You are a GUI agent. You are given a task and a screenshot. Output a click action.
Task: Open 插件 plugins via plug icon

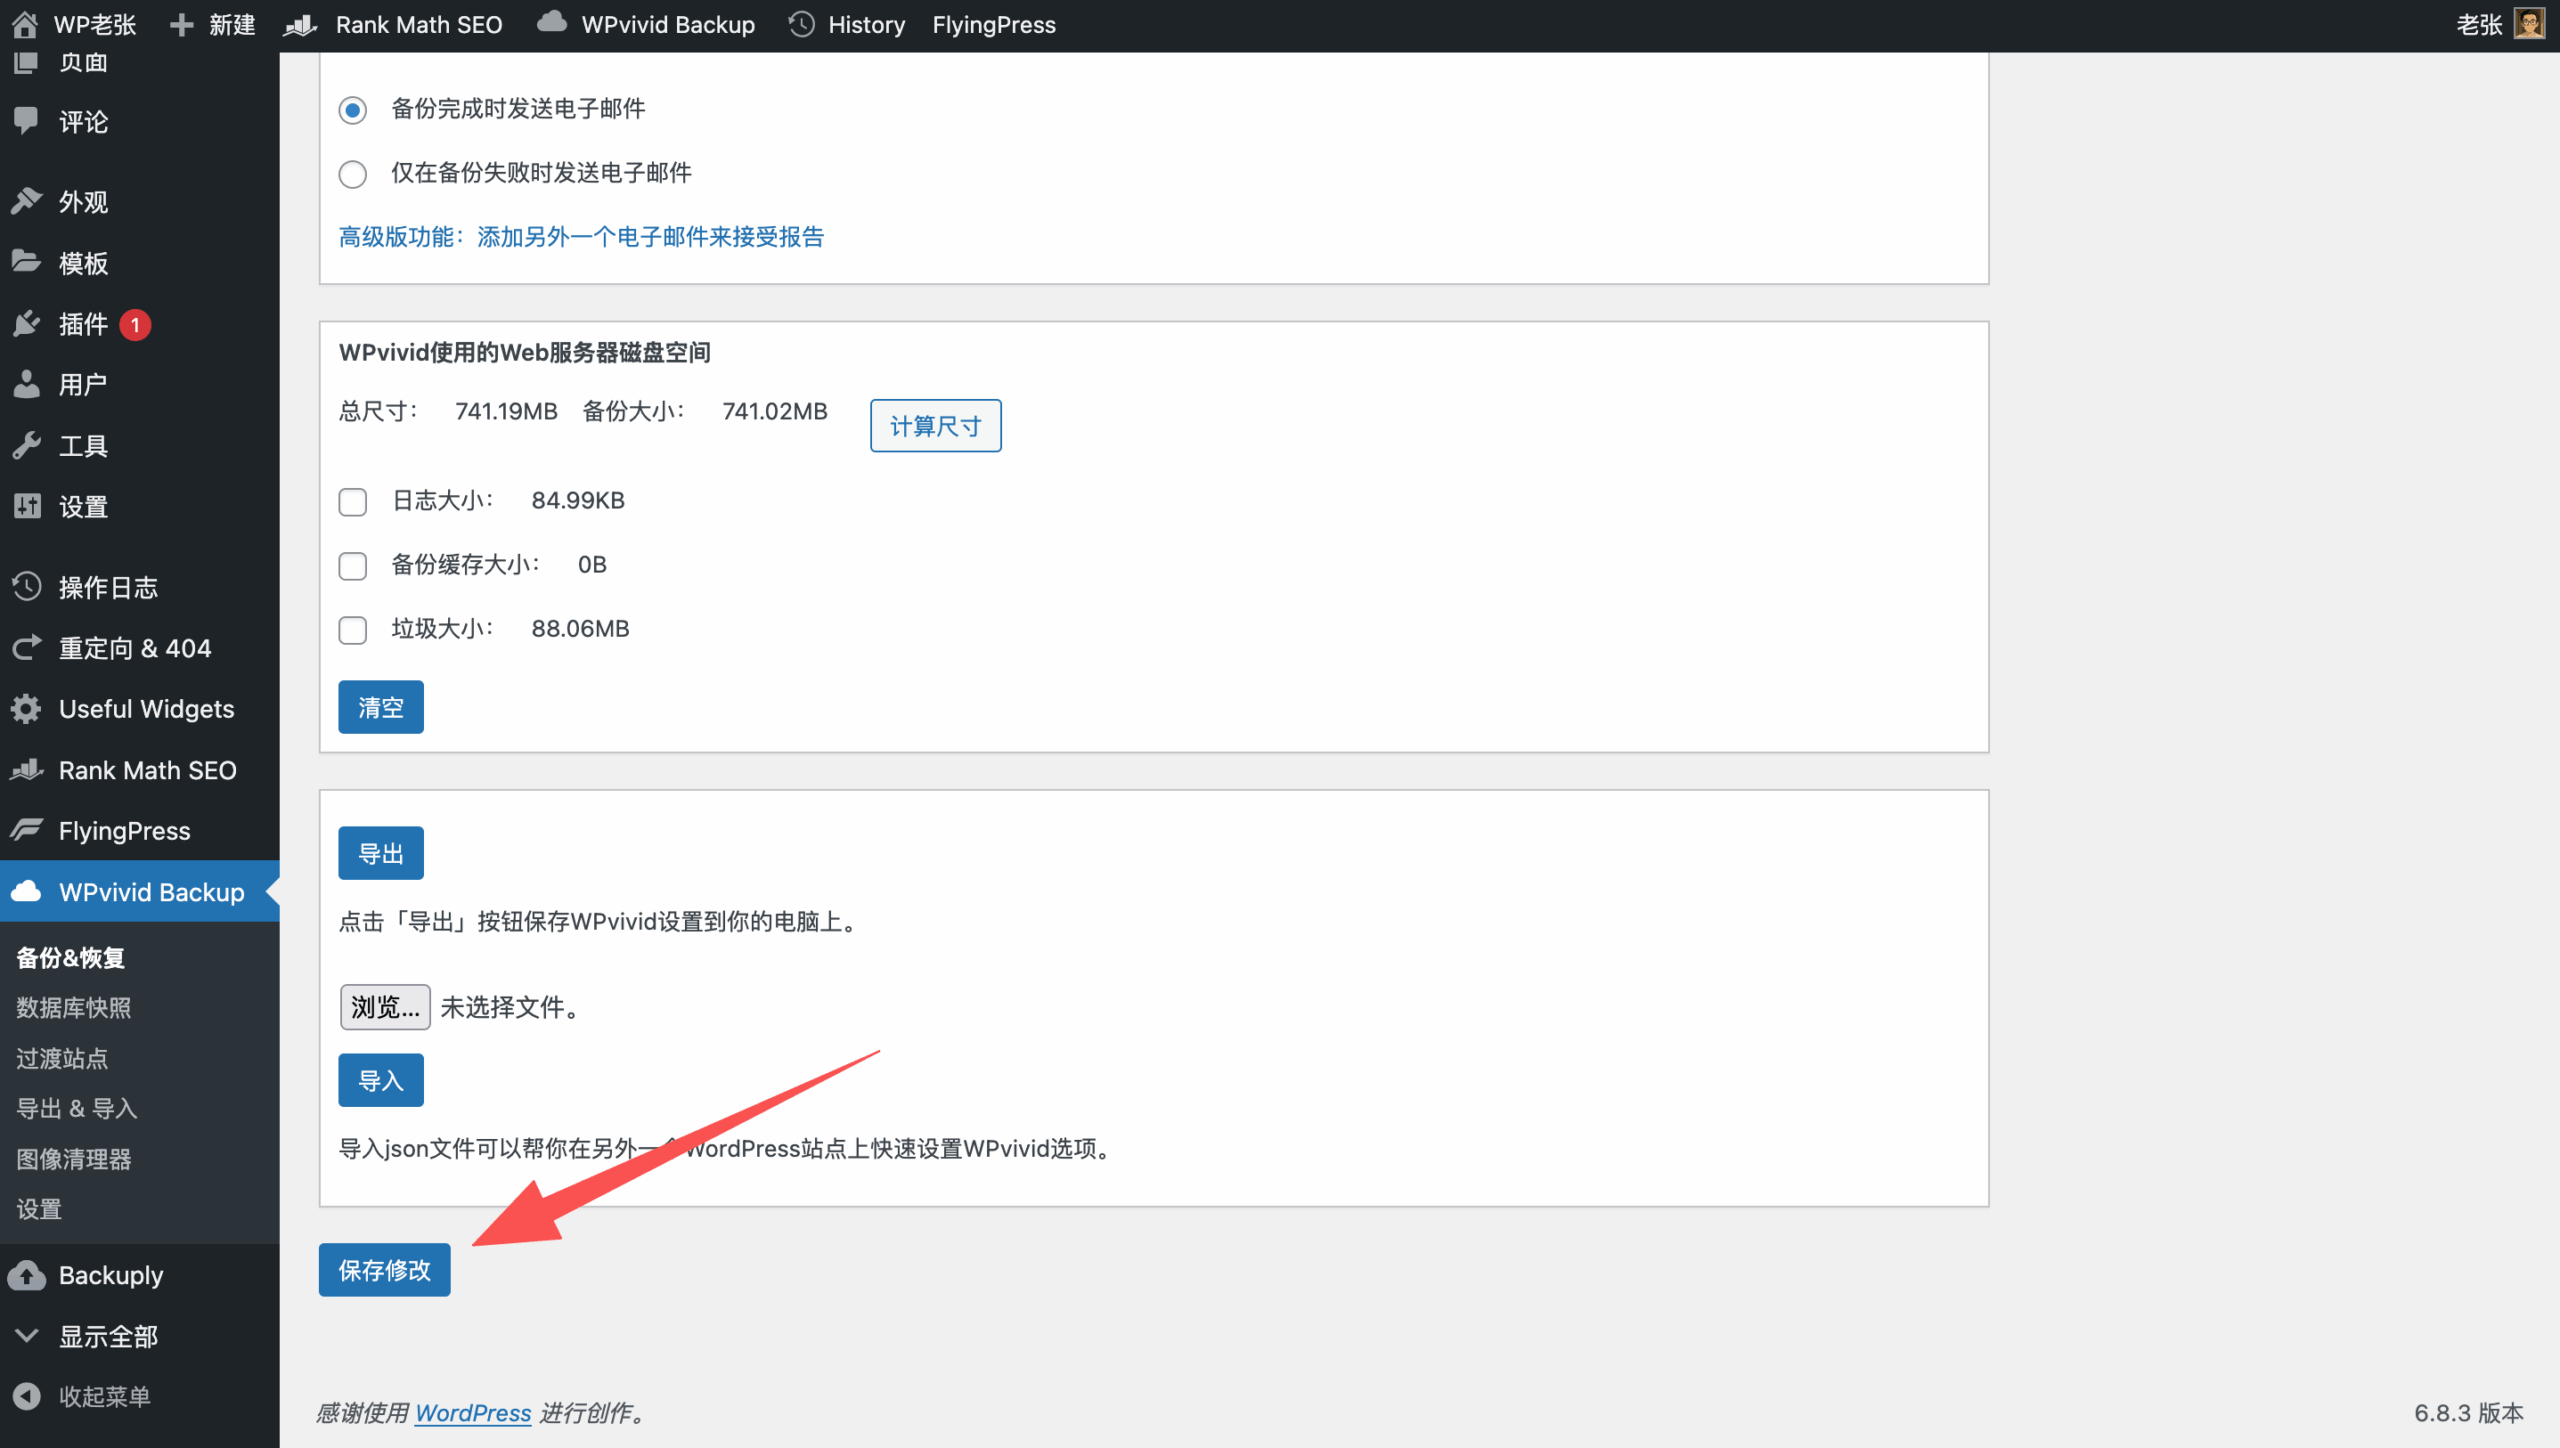[27, 324]
